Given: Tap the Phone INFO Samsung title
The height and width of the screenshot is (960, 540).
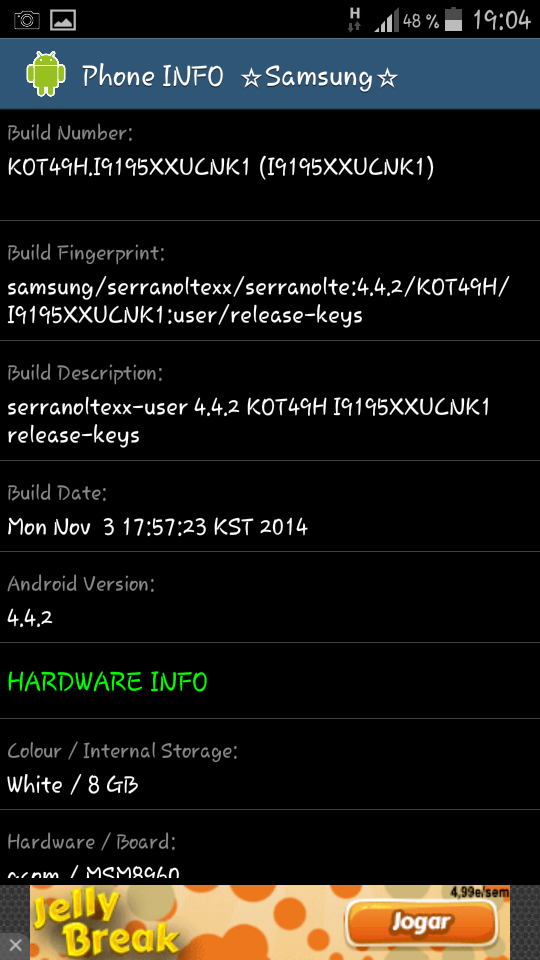Looking at the screenshot, I should pos(239,77).
